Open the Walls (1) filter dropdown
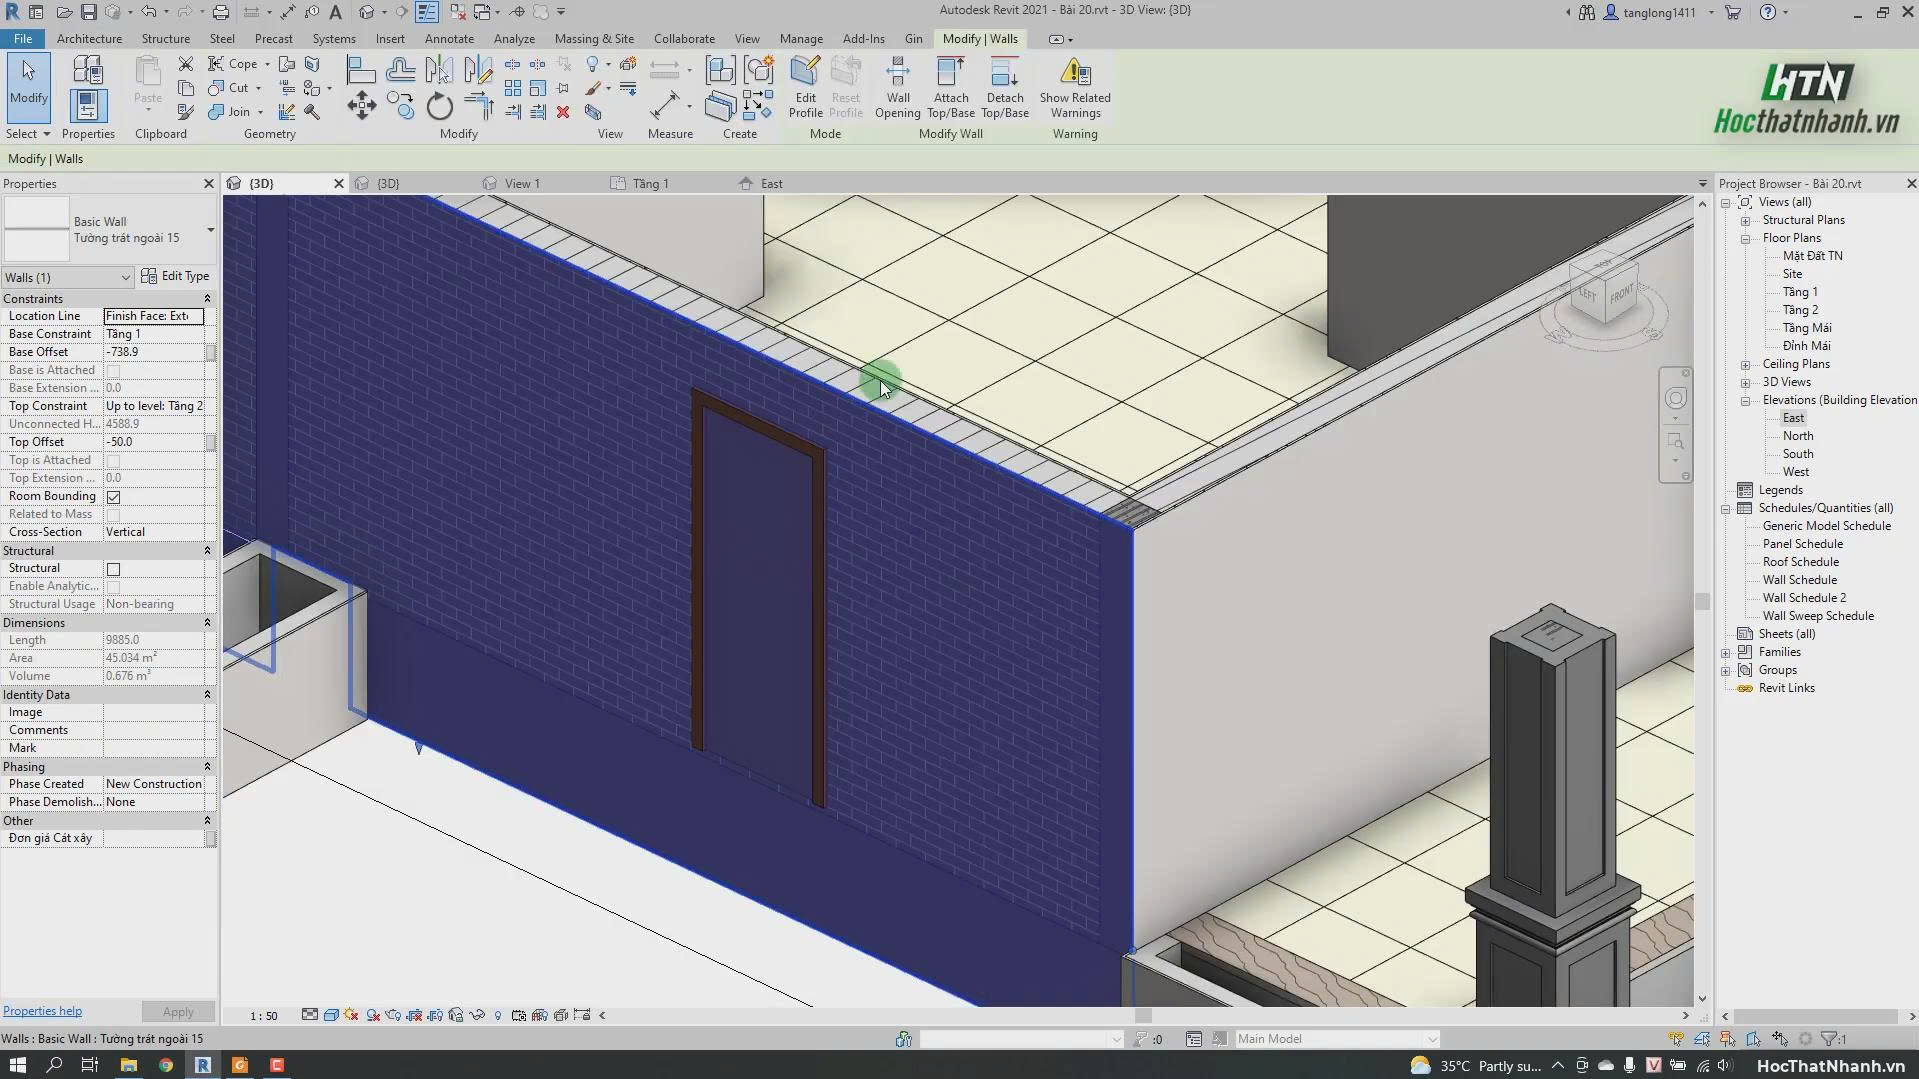 (67, 277)
